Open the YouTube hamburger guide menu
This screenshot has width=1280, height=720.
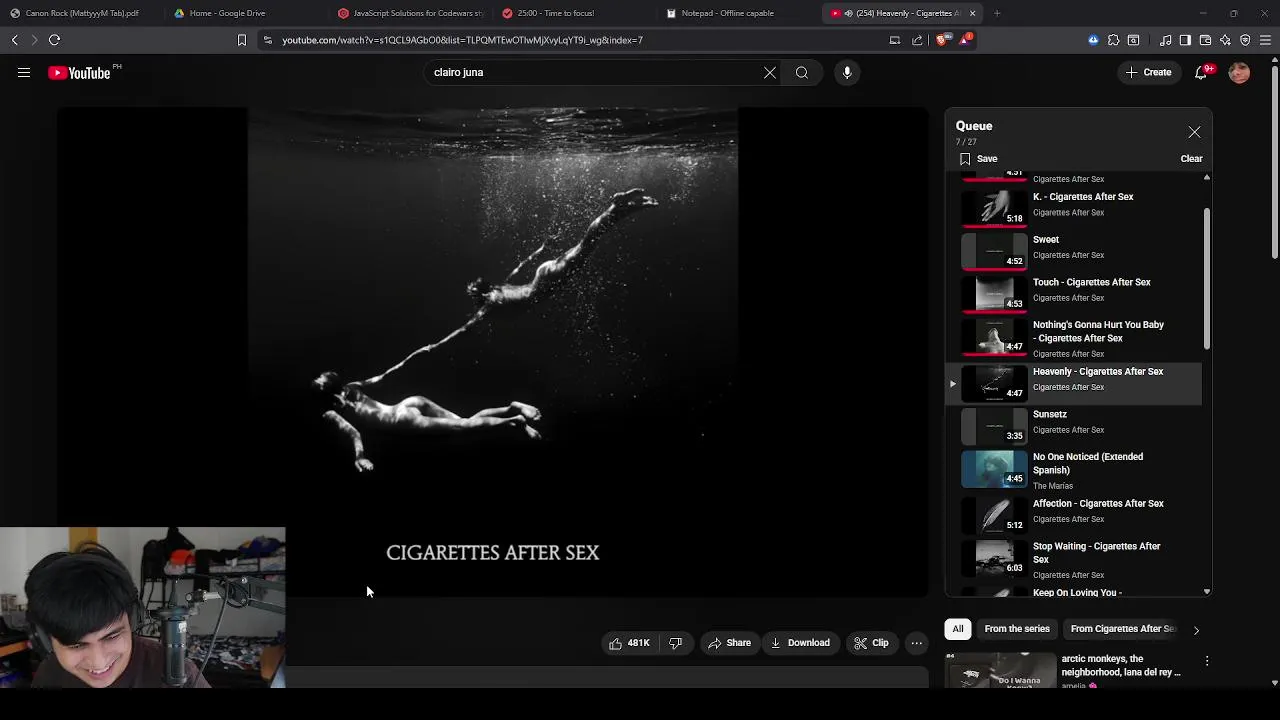click(24, 72)
